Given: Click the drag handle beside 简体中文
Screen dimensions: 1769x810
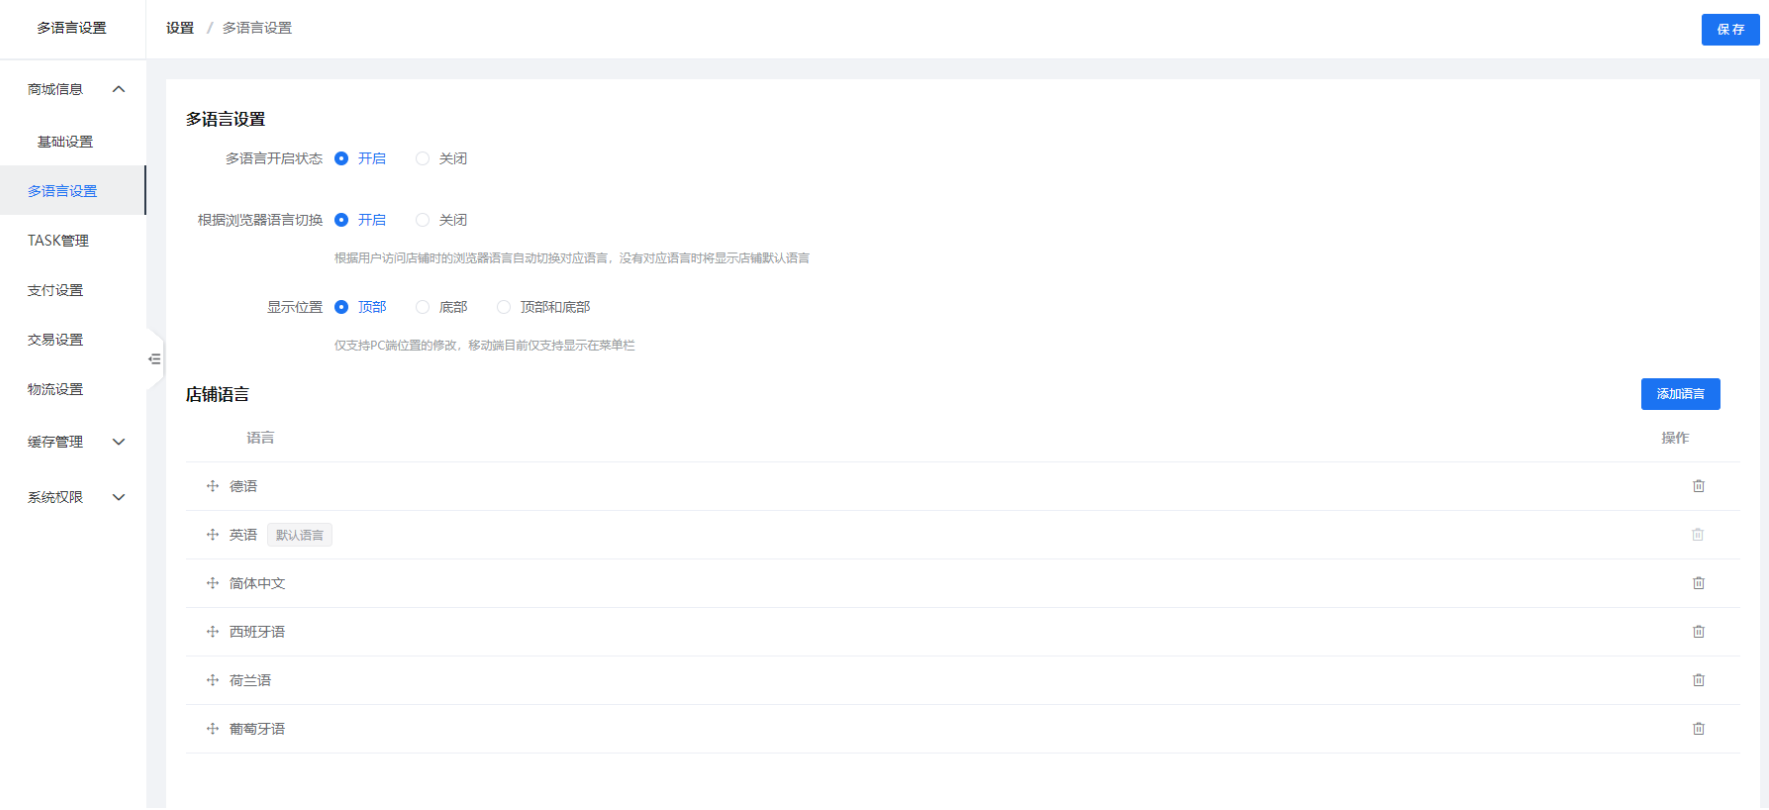Looking at the screenshot, I should pos(212,583).
